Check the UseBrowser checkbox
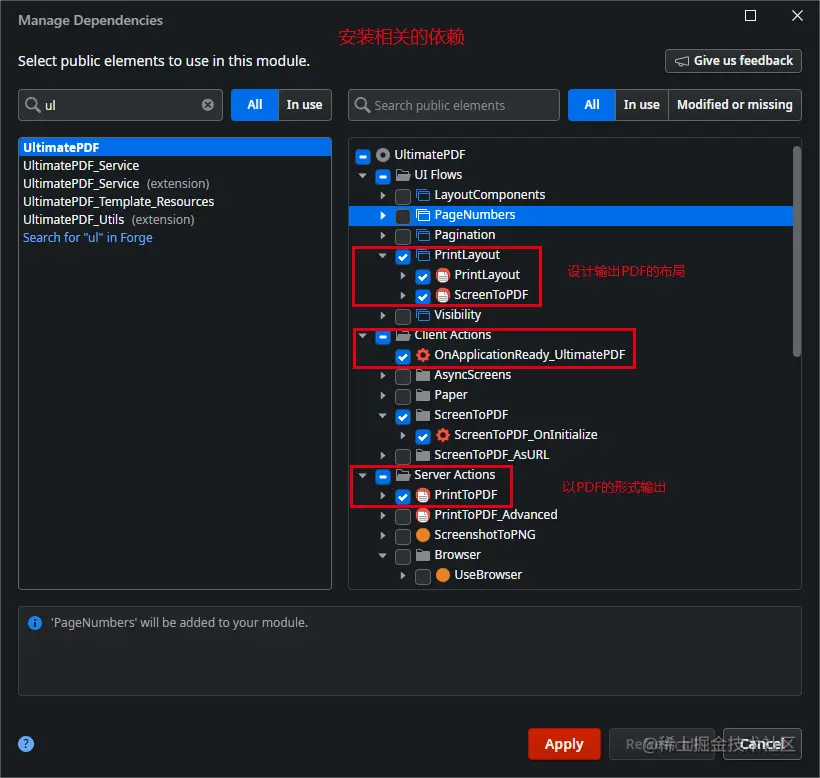 click(423, 576)
